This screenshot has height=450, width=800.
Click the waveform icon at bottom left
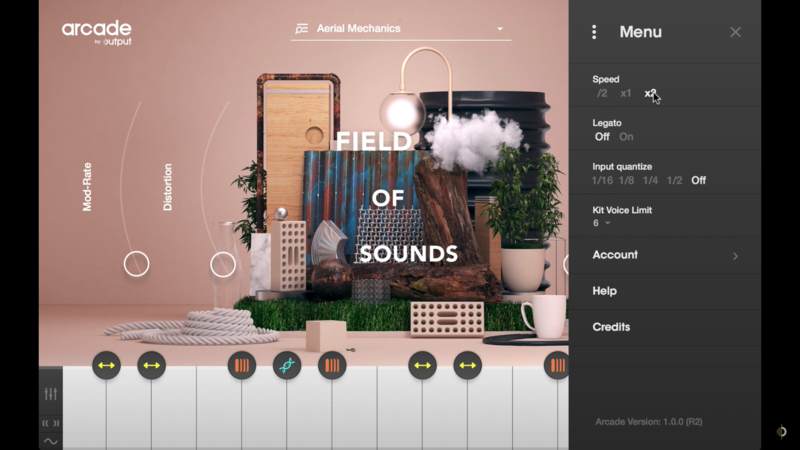click(51, 441)
